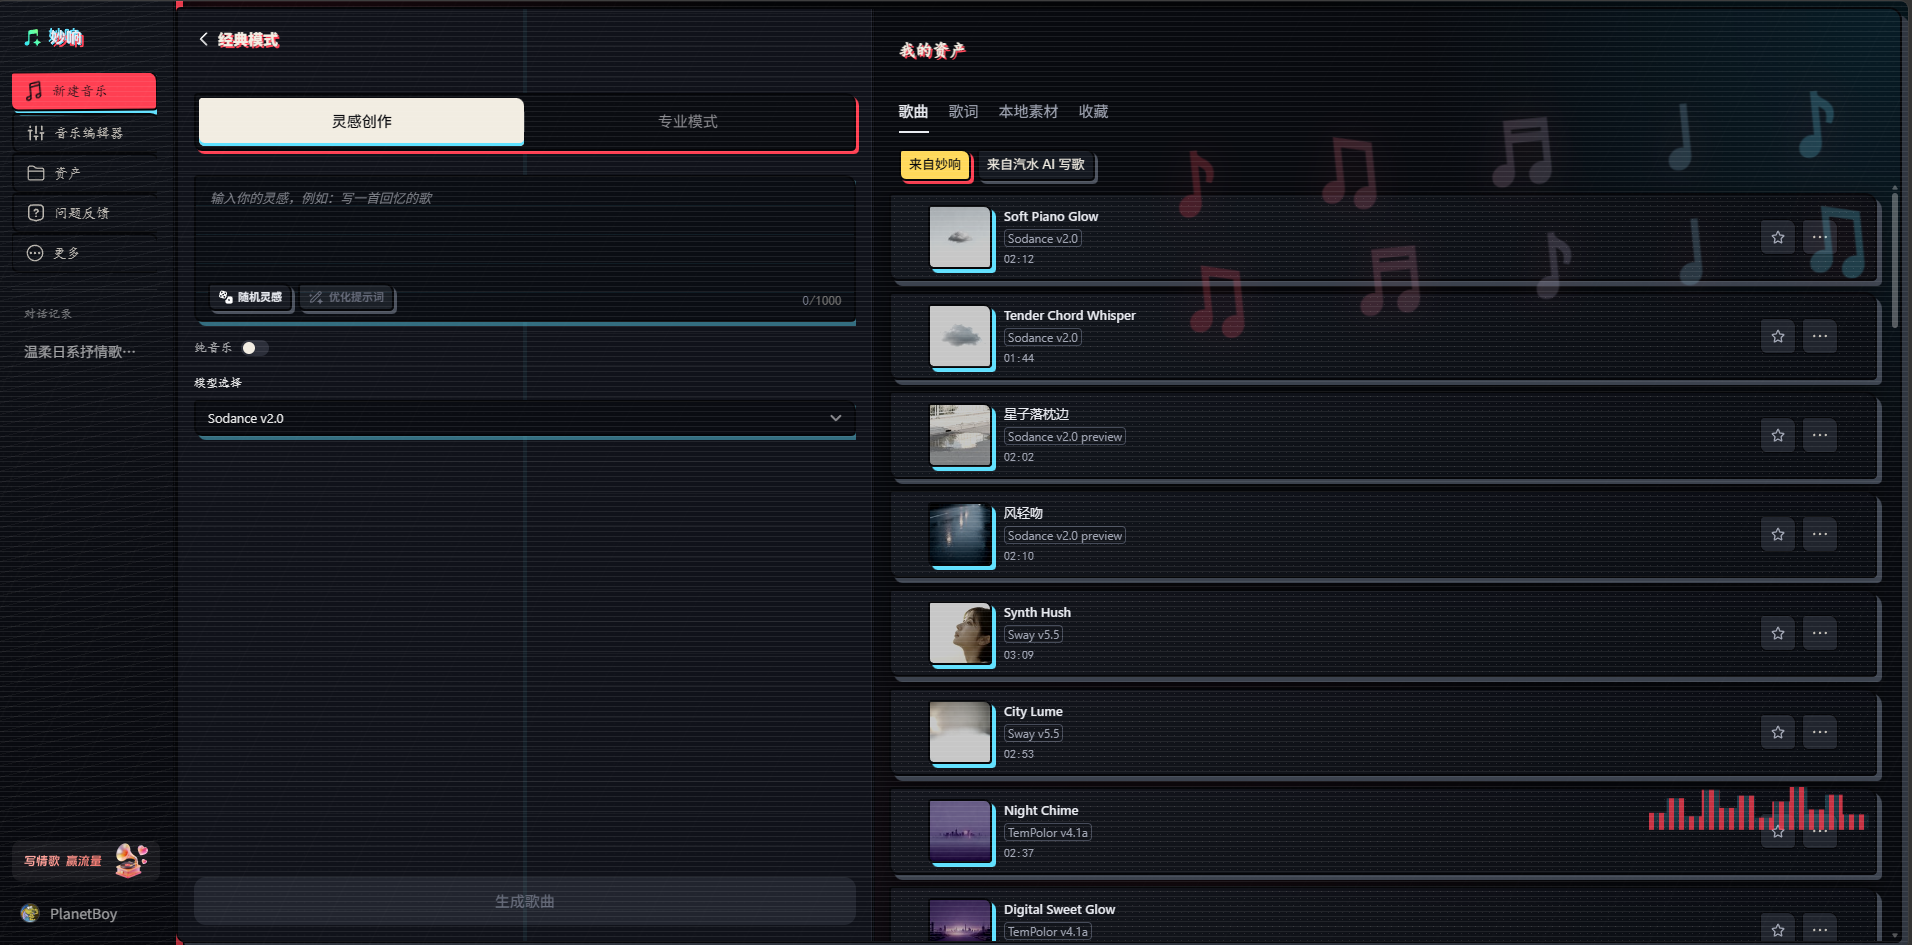Open 问题反馈 in sidebar
The height and width of the screenshot is (945, 1912).
[x=84, y=213]
